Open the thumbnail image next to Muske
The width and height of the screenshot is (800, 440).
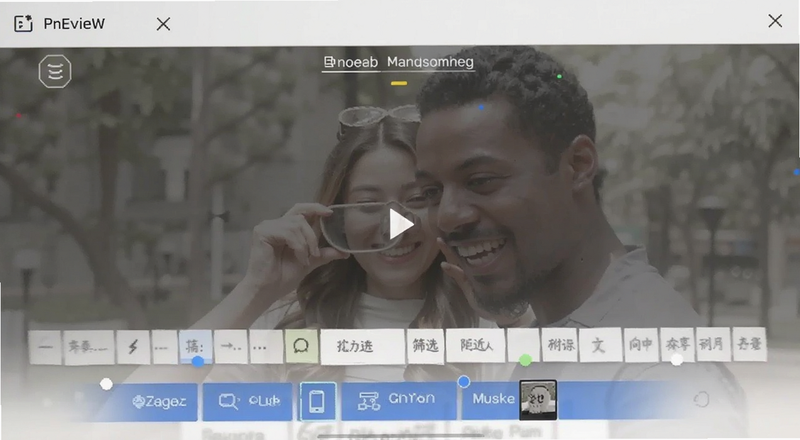coord(538,400)
